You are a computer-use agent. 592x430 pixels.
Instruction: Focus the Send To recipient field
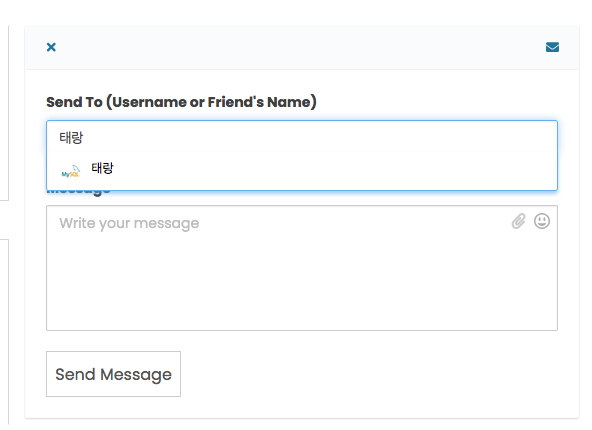pyautogui.click(x=302, y=137)
